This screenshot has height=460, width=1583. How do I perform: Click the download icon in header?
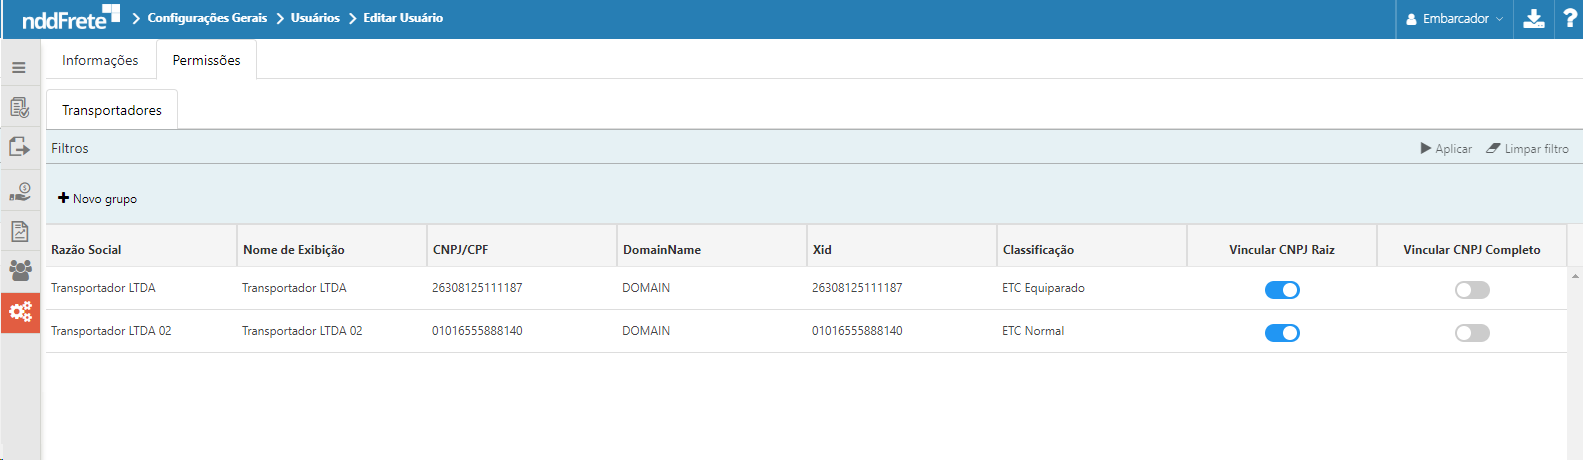(1533, 19)
